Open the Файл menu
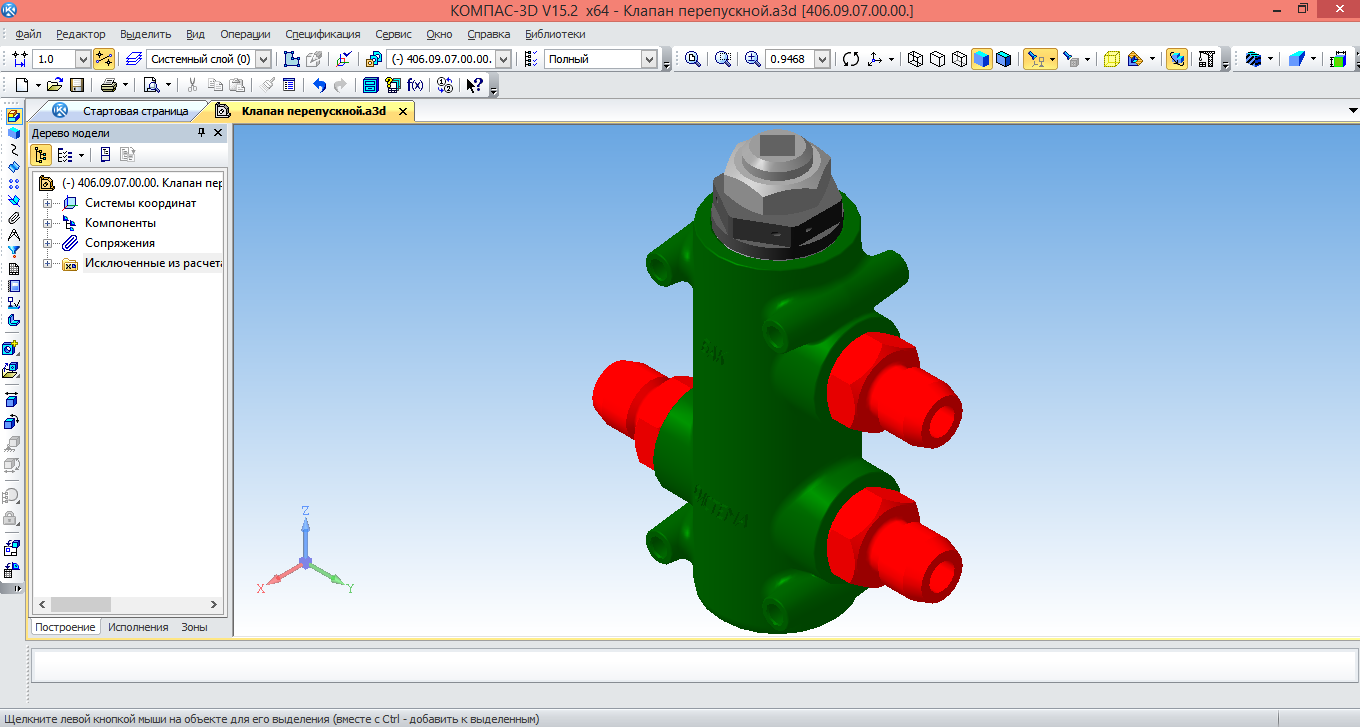Image resolution: width=1360 pixels, height=728 pixels. (28, 34)
